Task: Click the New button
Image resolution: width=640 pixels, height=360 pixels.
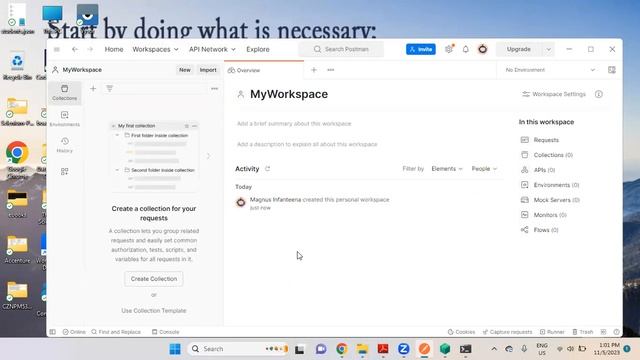Action: pos(184,70)
